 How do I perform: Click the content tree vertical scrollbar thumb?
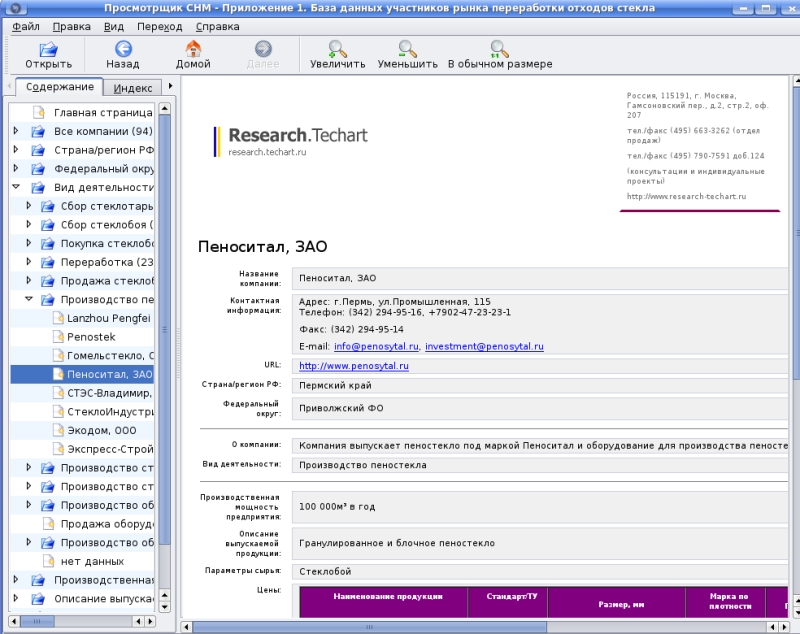(x=164, y=329)
